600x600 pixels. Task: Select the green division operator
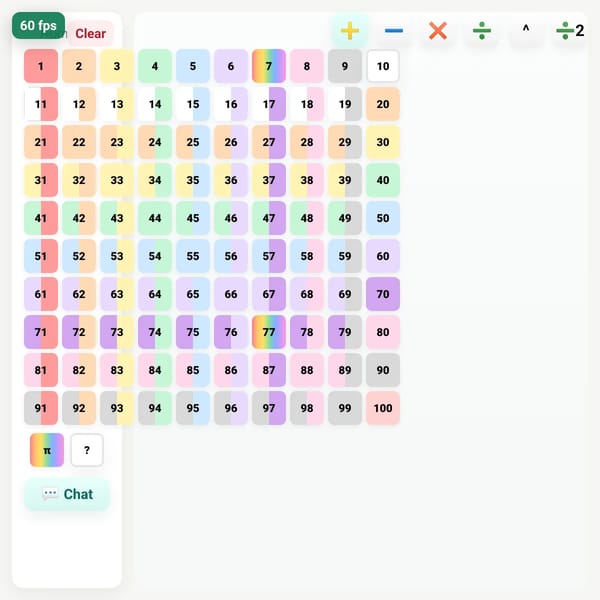click(482, 31)
